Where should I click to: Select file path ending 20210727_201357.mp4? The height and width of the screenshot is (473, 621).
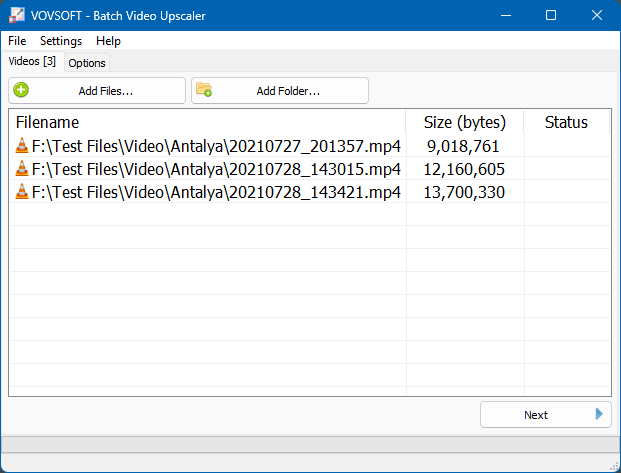216,146
